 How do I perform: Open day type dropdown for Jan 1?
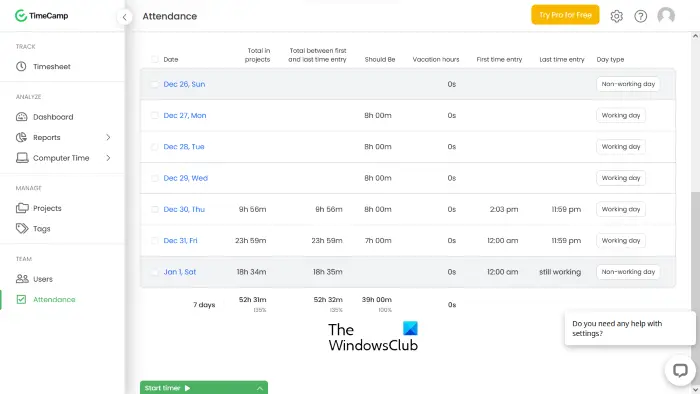(628, 271)
